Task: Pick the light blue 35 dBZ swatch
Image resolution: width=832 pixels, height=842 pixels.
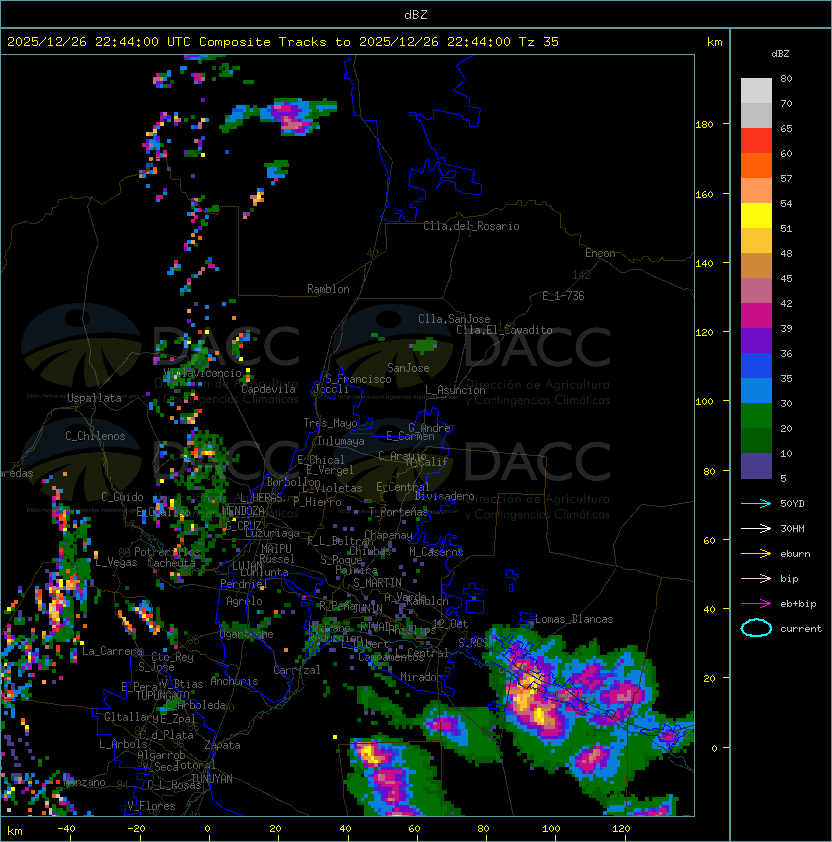Action: click(756, 390)
